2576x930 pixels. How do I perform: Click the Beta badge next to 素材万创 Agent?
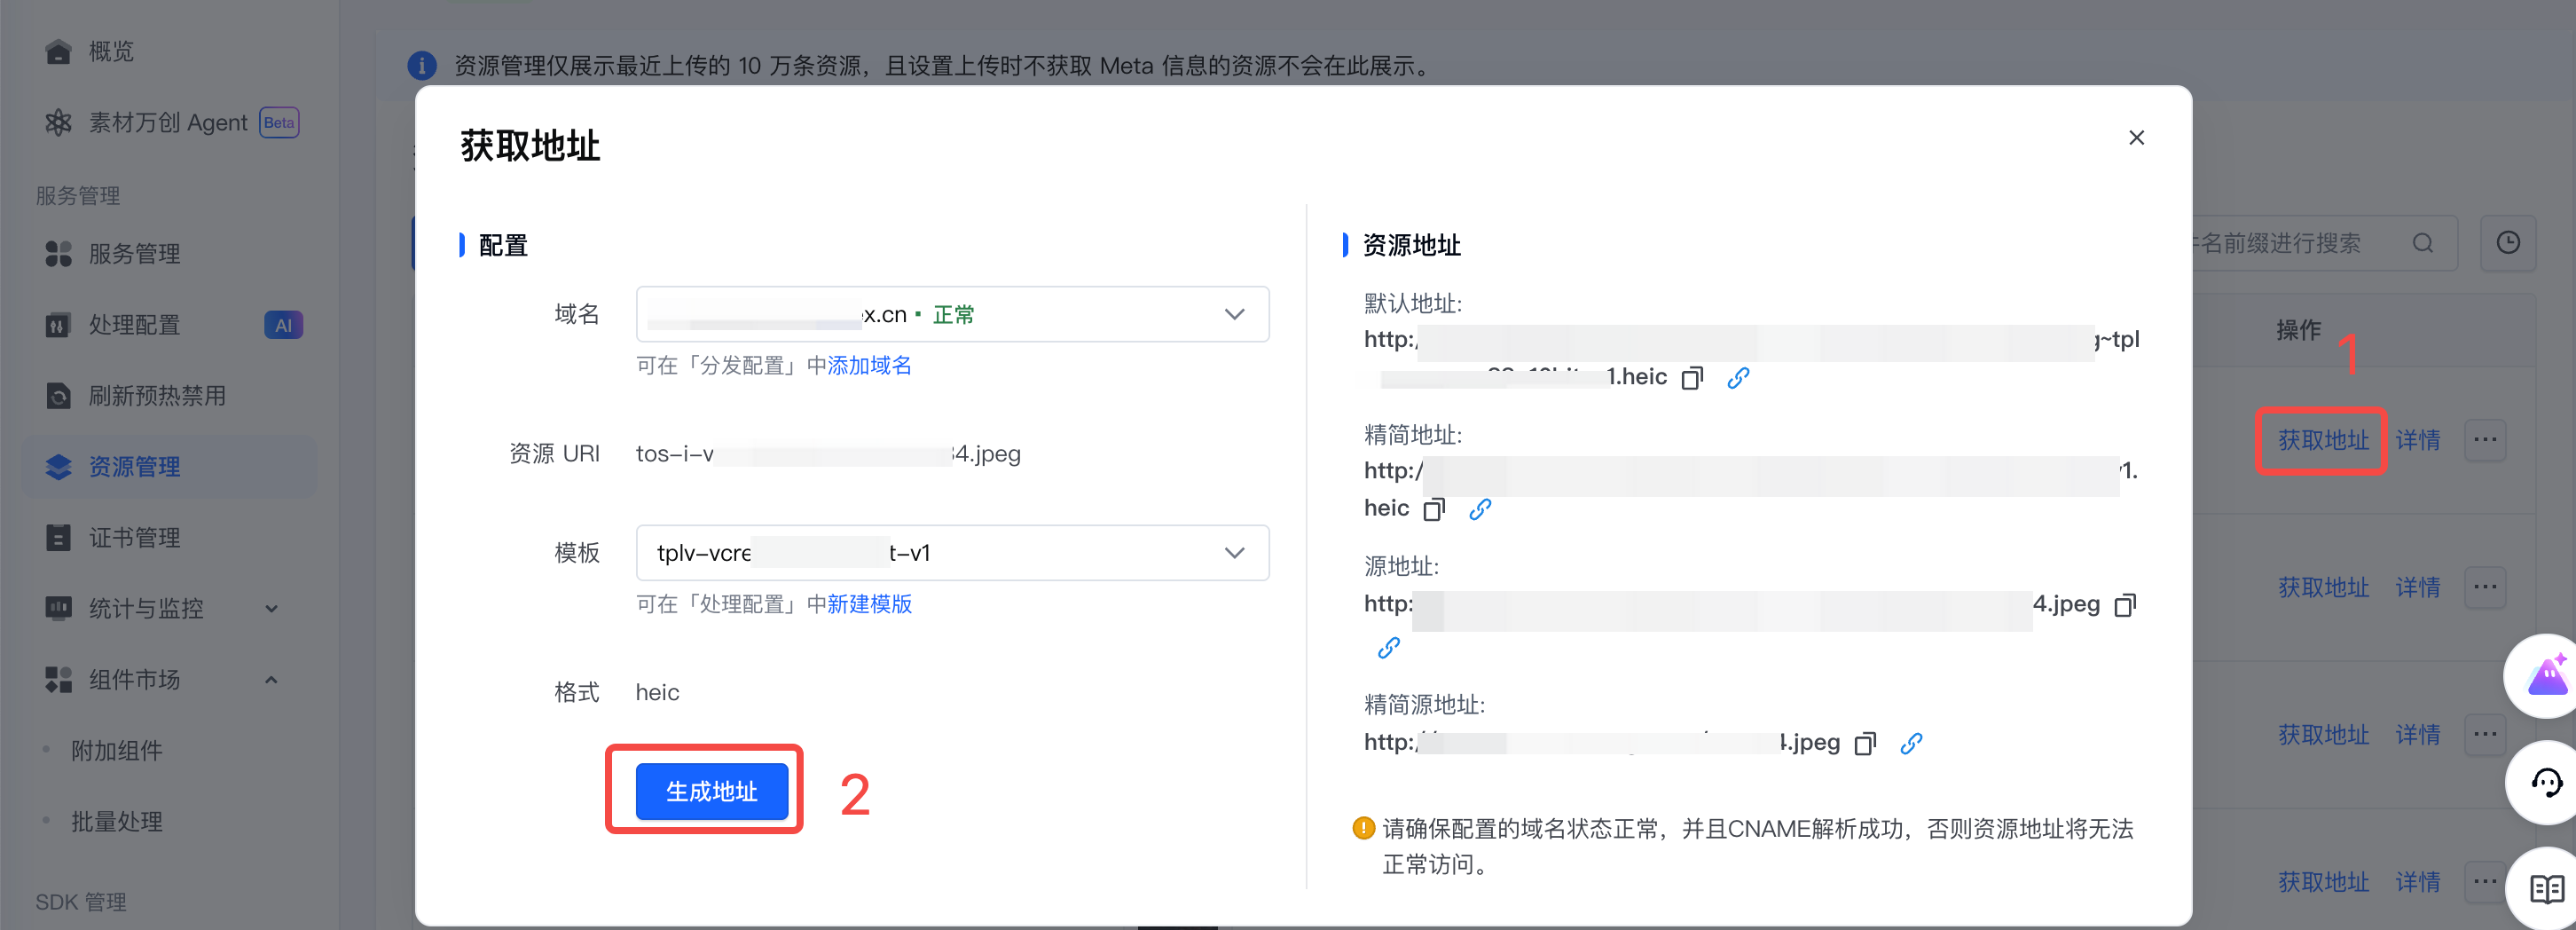279,122
